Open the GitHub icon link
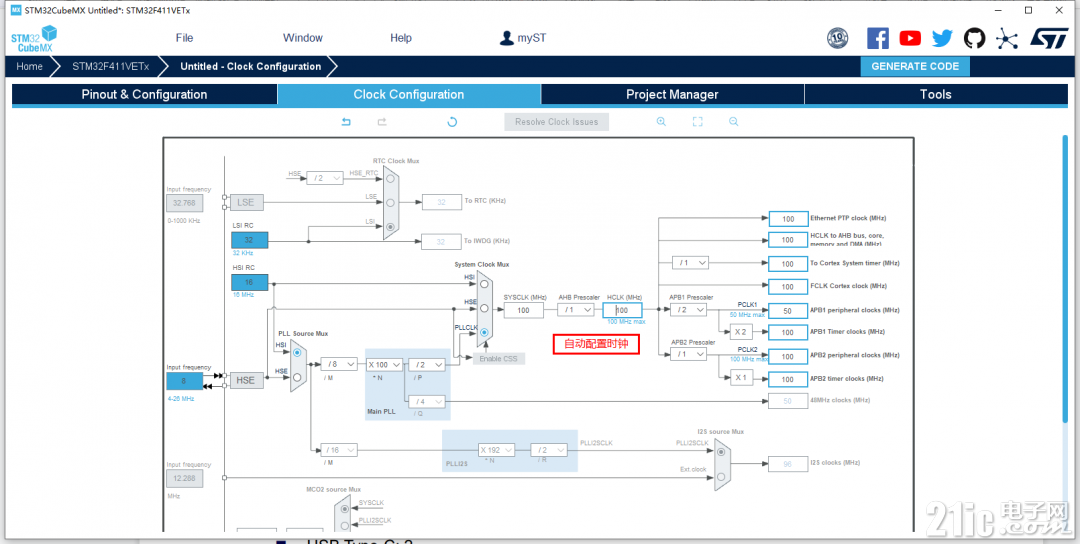The width and height of the screenshot is (1080, 544). coord(975,38)
